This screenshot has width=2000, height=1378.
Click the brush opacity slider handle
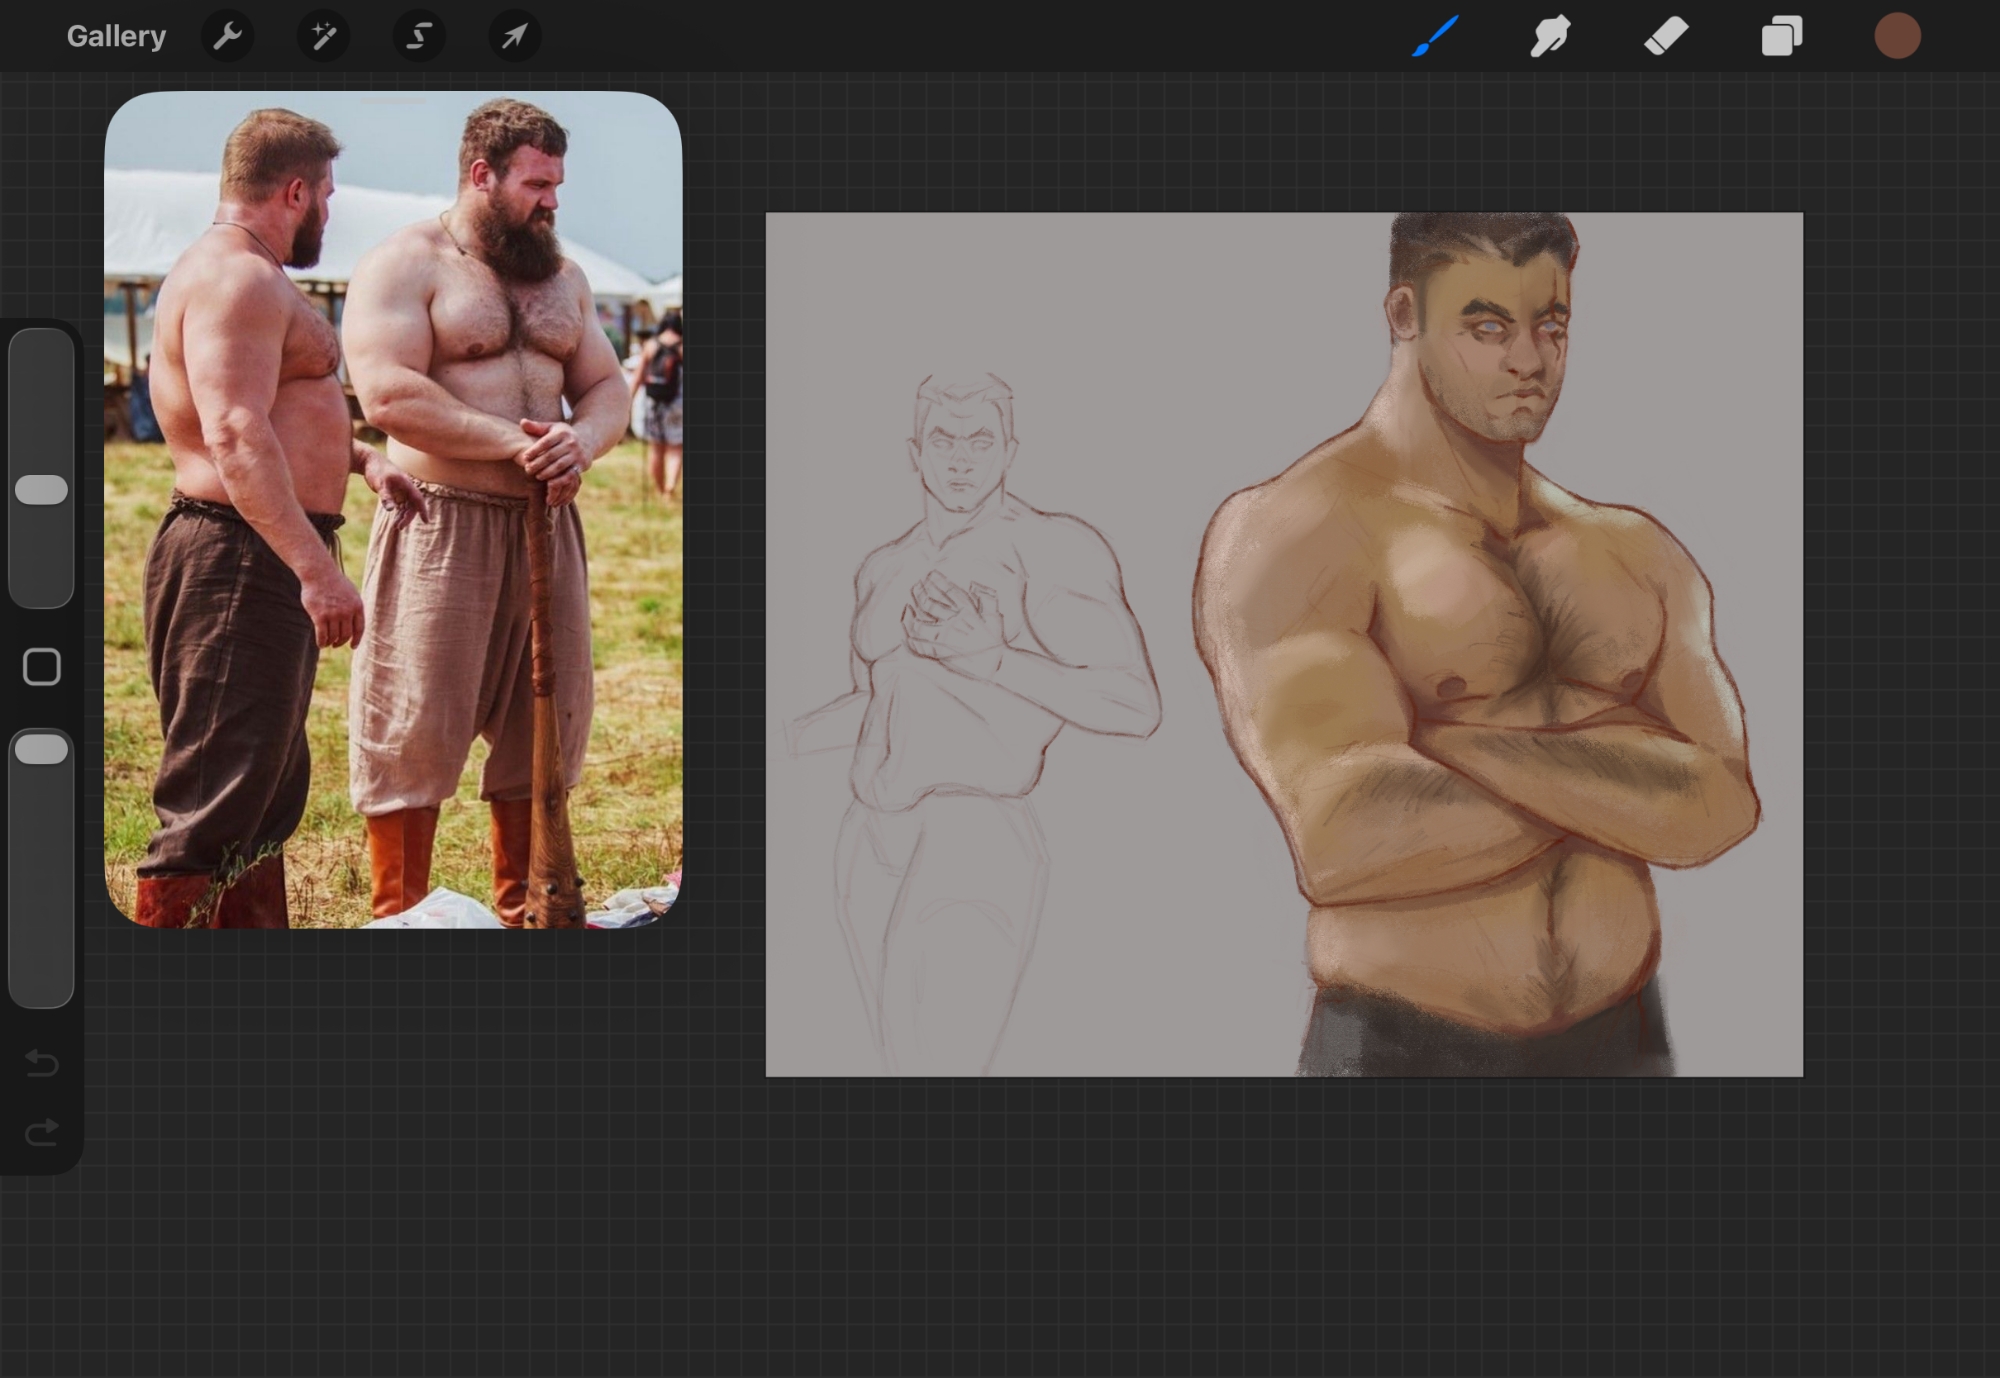click(42, 749)
